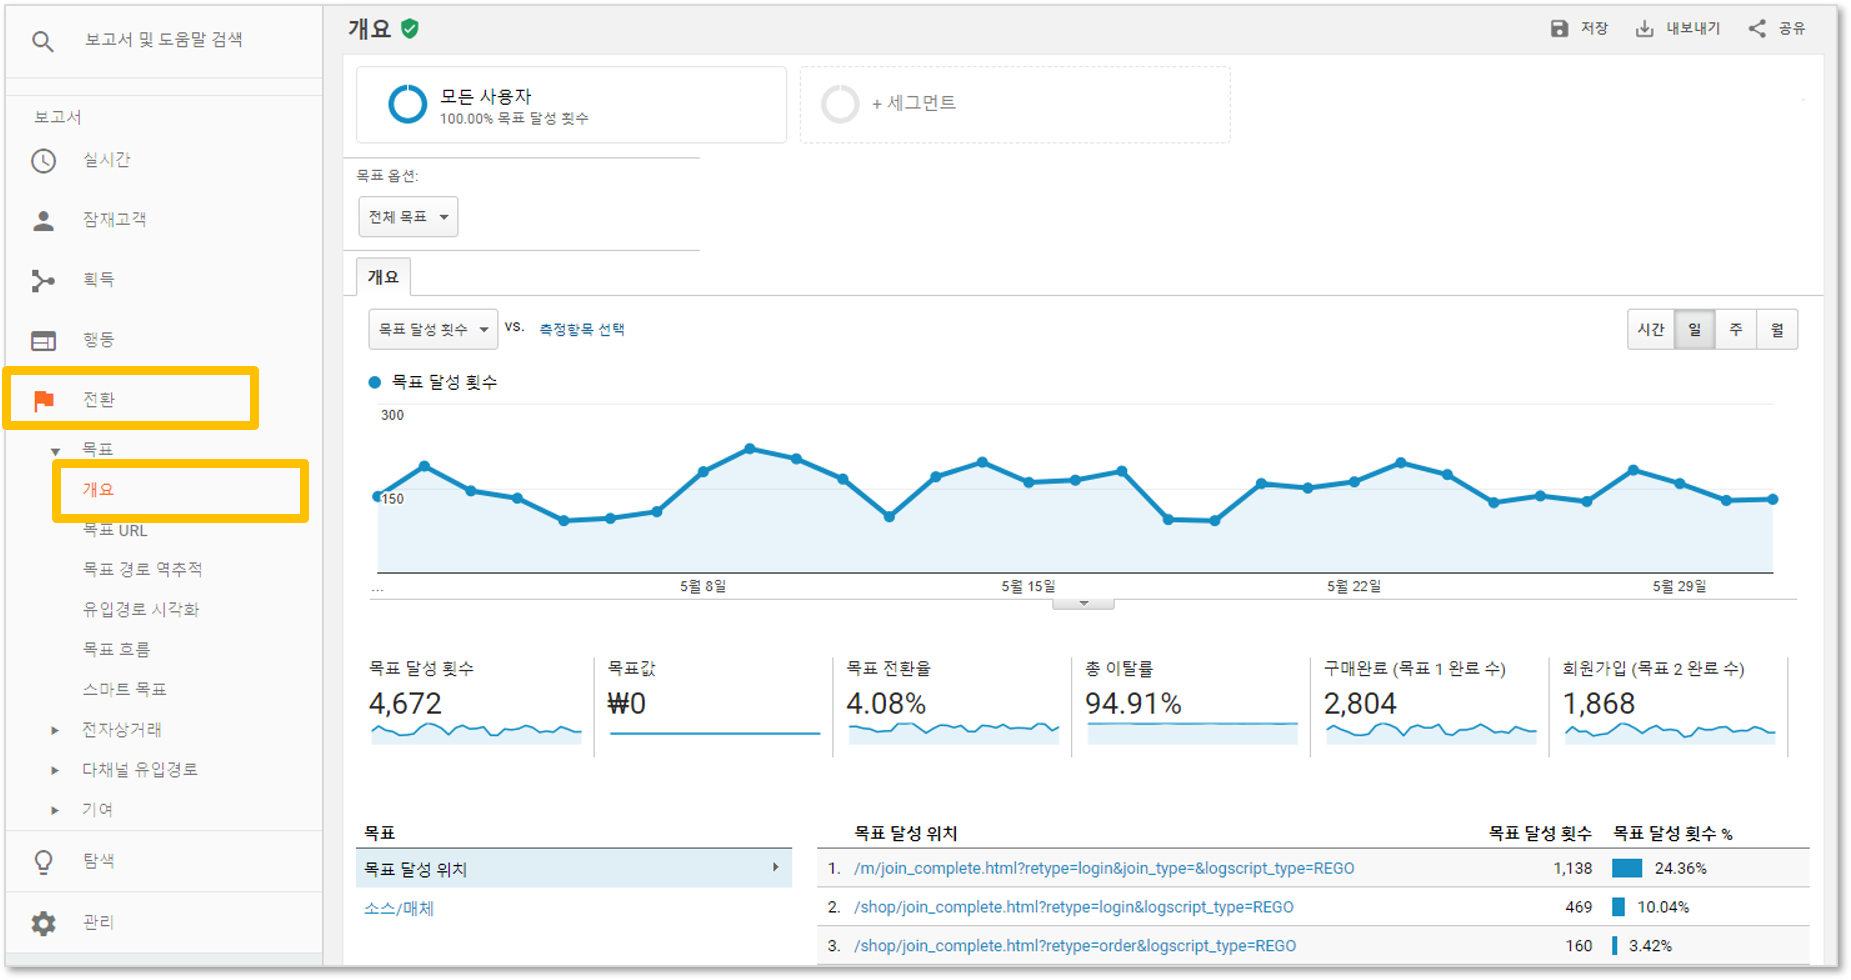Select the 잠재고객 (Audience) person icon
Viewport: 1851px width, 980px height.
[x=43, y=219]
